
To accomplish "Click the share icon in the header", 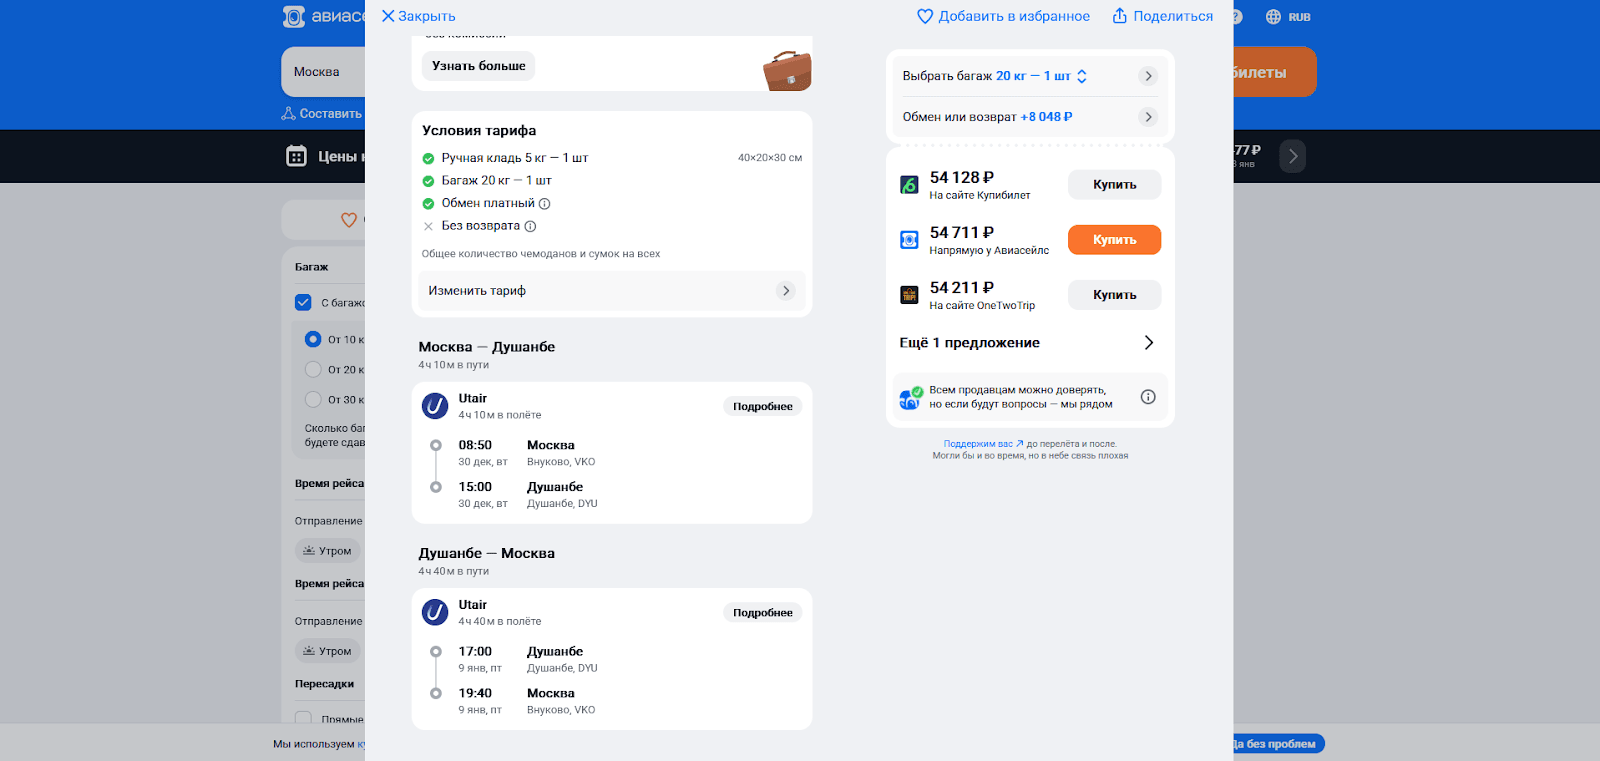I will [x=1120, y=16].
